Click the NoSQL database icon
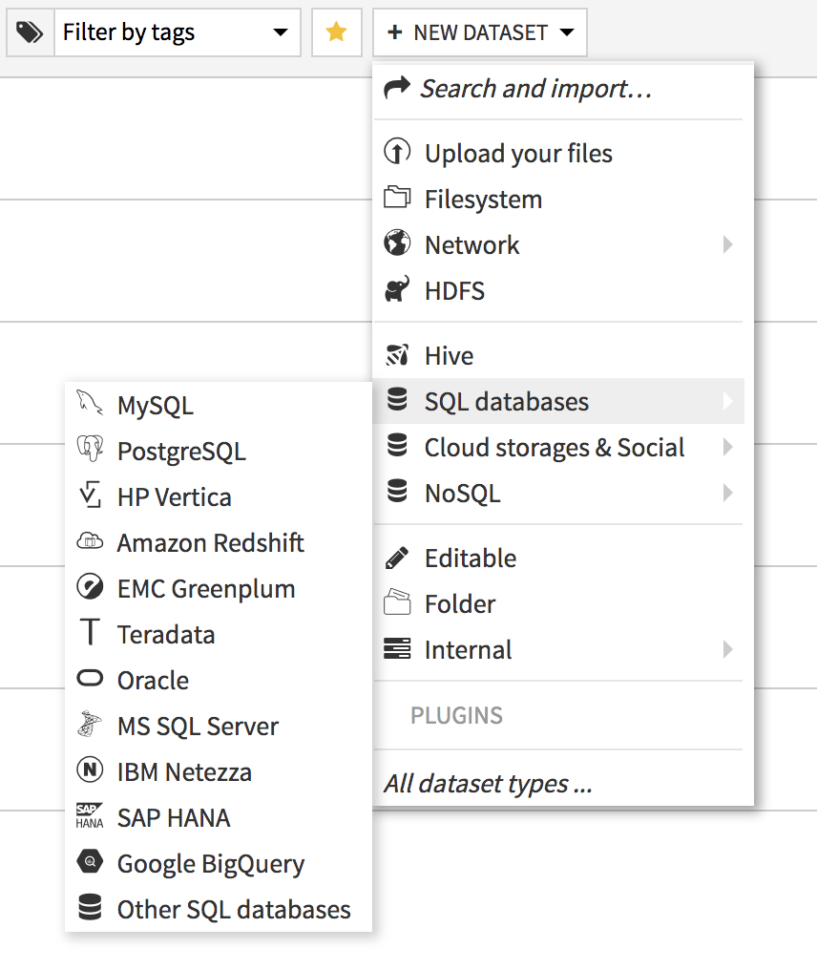Viewport: 817px width, 970px height. coord(397,491)
